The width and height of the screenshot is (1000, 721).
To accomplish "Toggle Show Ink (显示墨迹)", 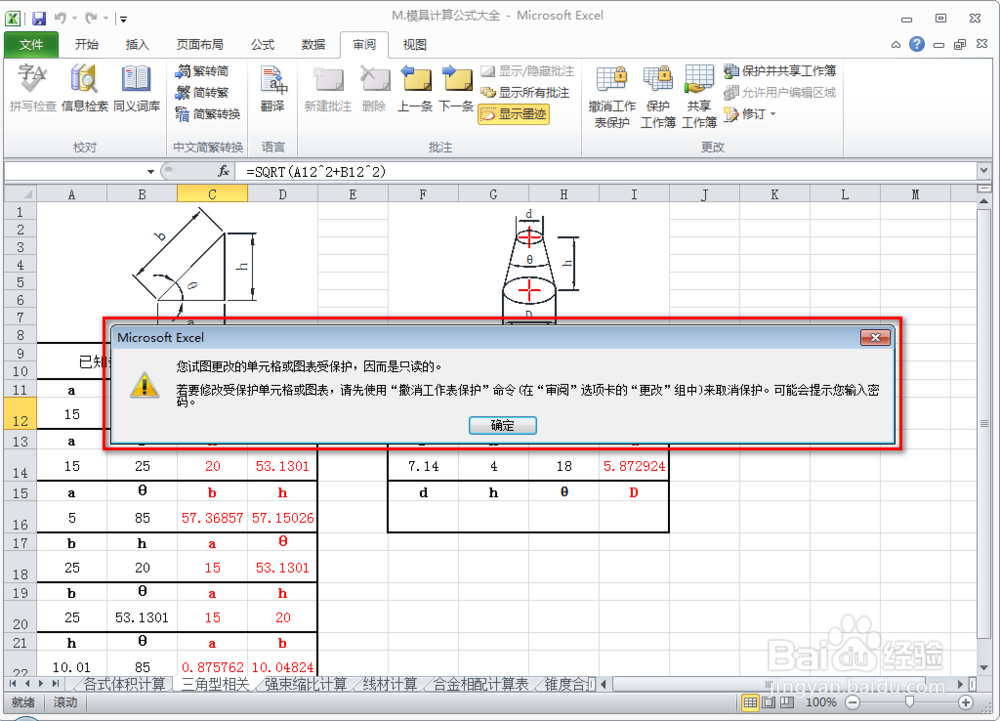I will (514, 114).
